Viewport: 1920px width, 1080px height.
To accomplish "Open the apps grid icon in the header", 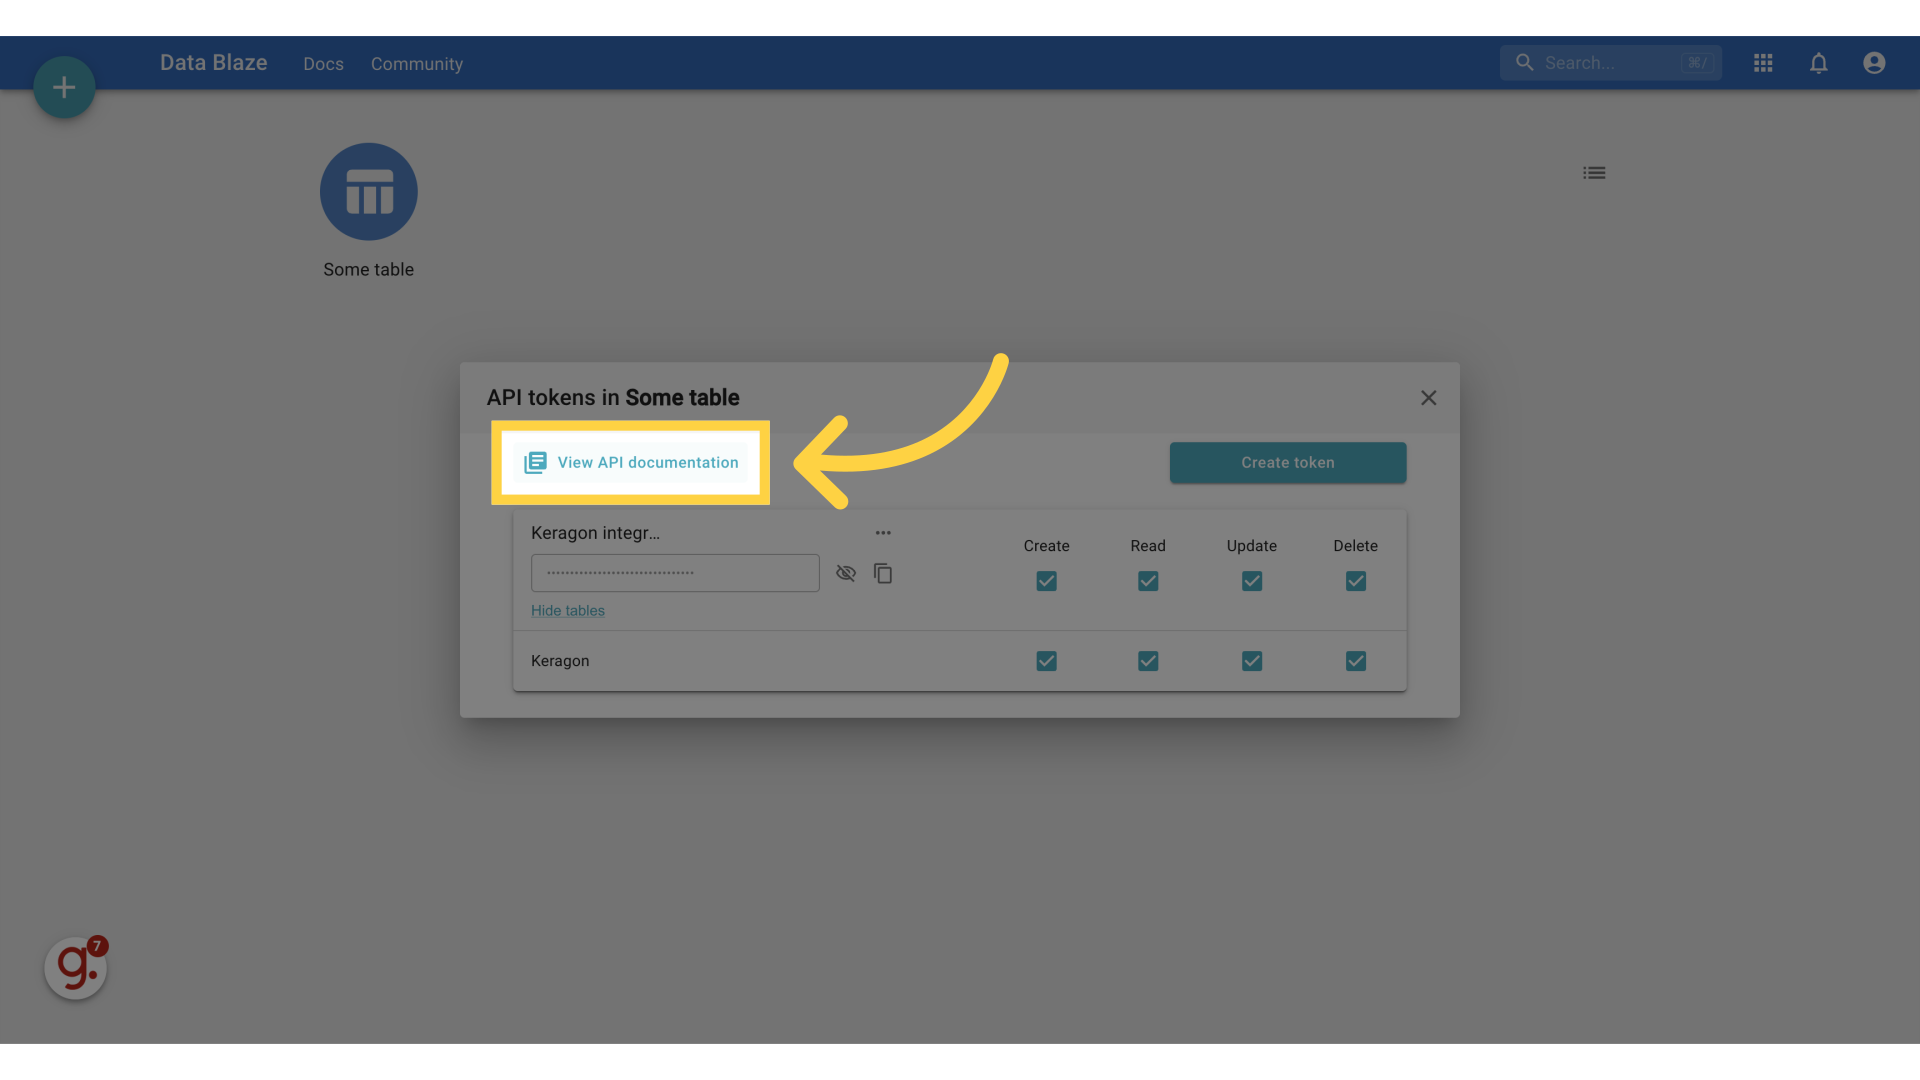I will [1763, 62].
